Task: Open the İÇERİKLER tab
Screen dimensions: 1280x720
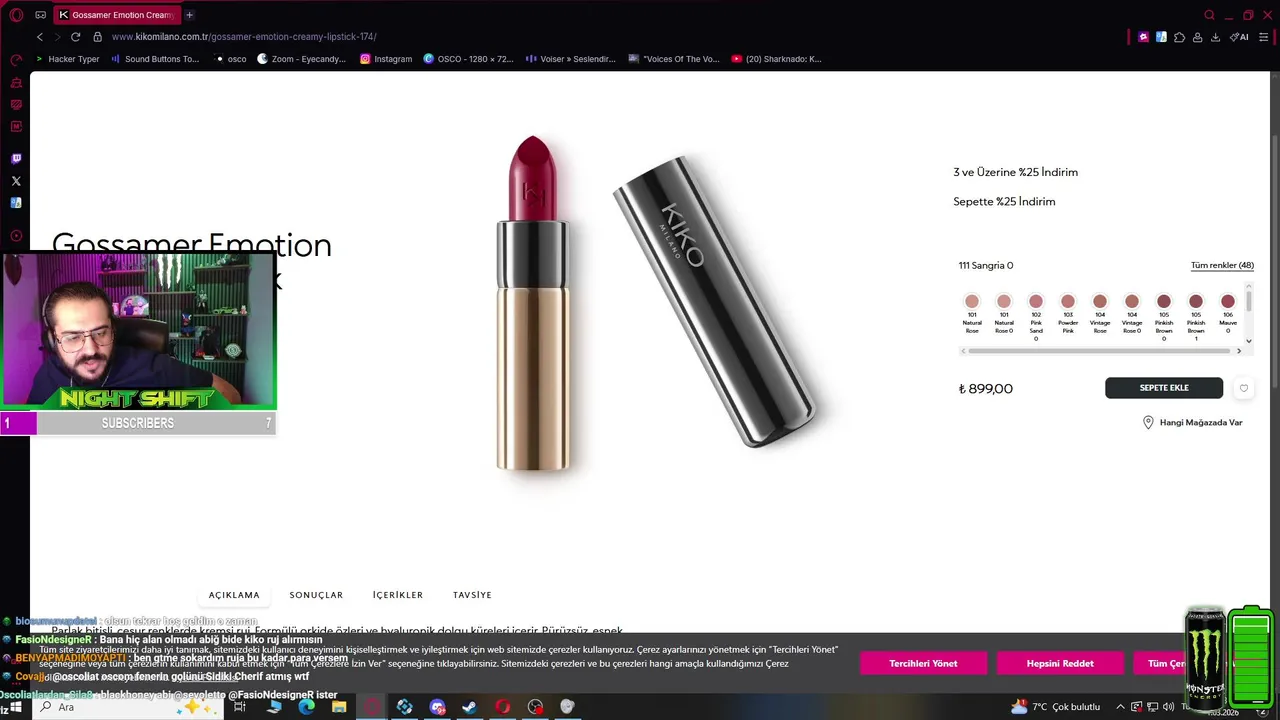Action: click(398, 595)
